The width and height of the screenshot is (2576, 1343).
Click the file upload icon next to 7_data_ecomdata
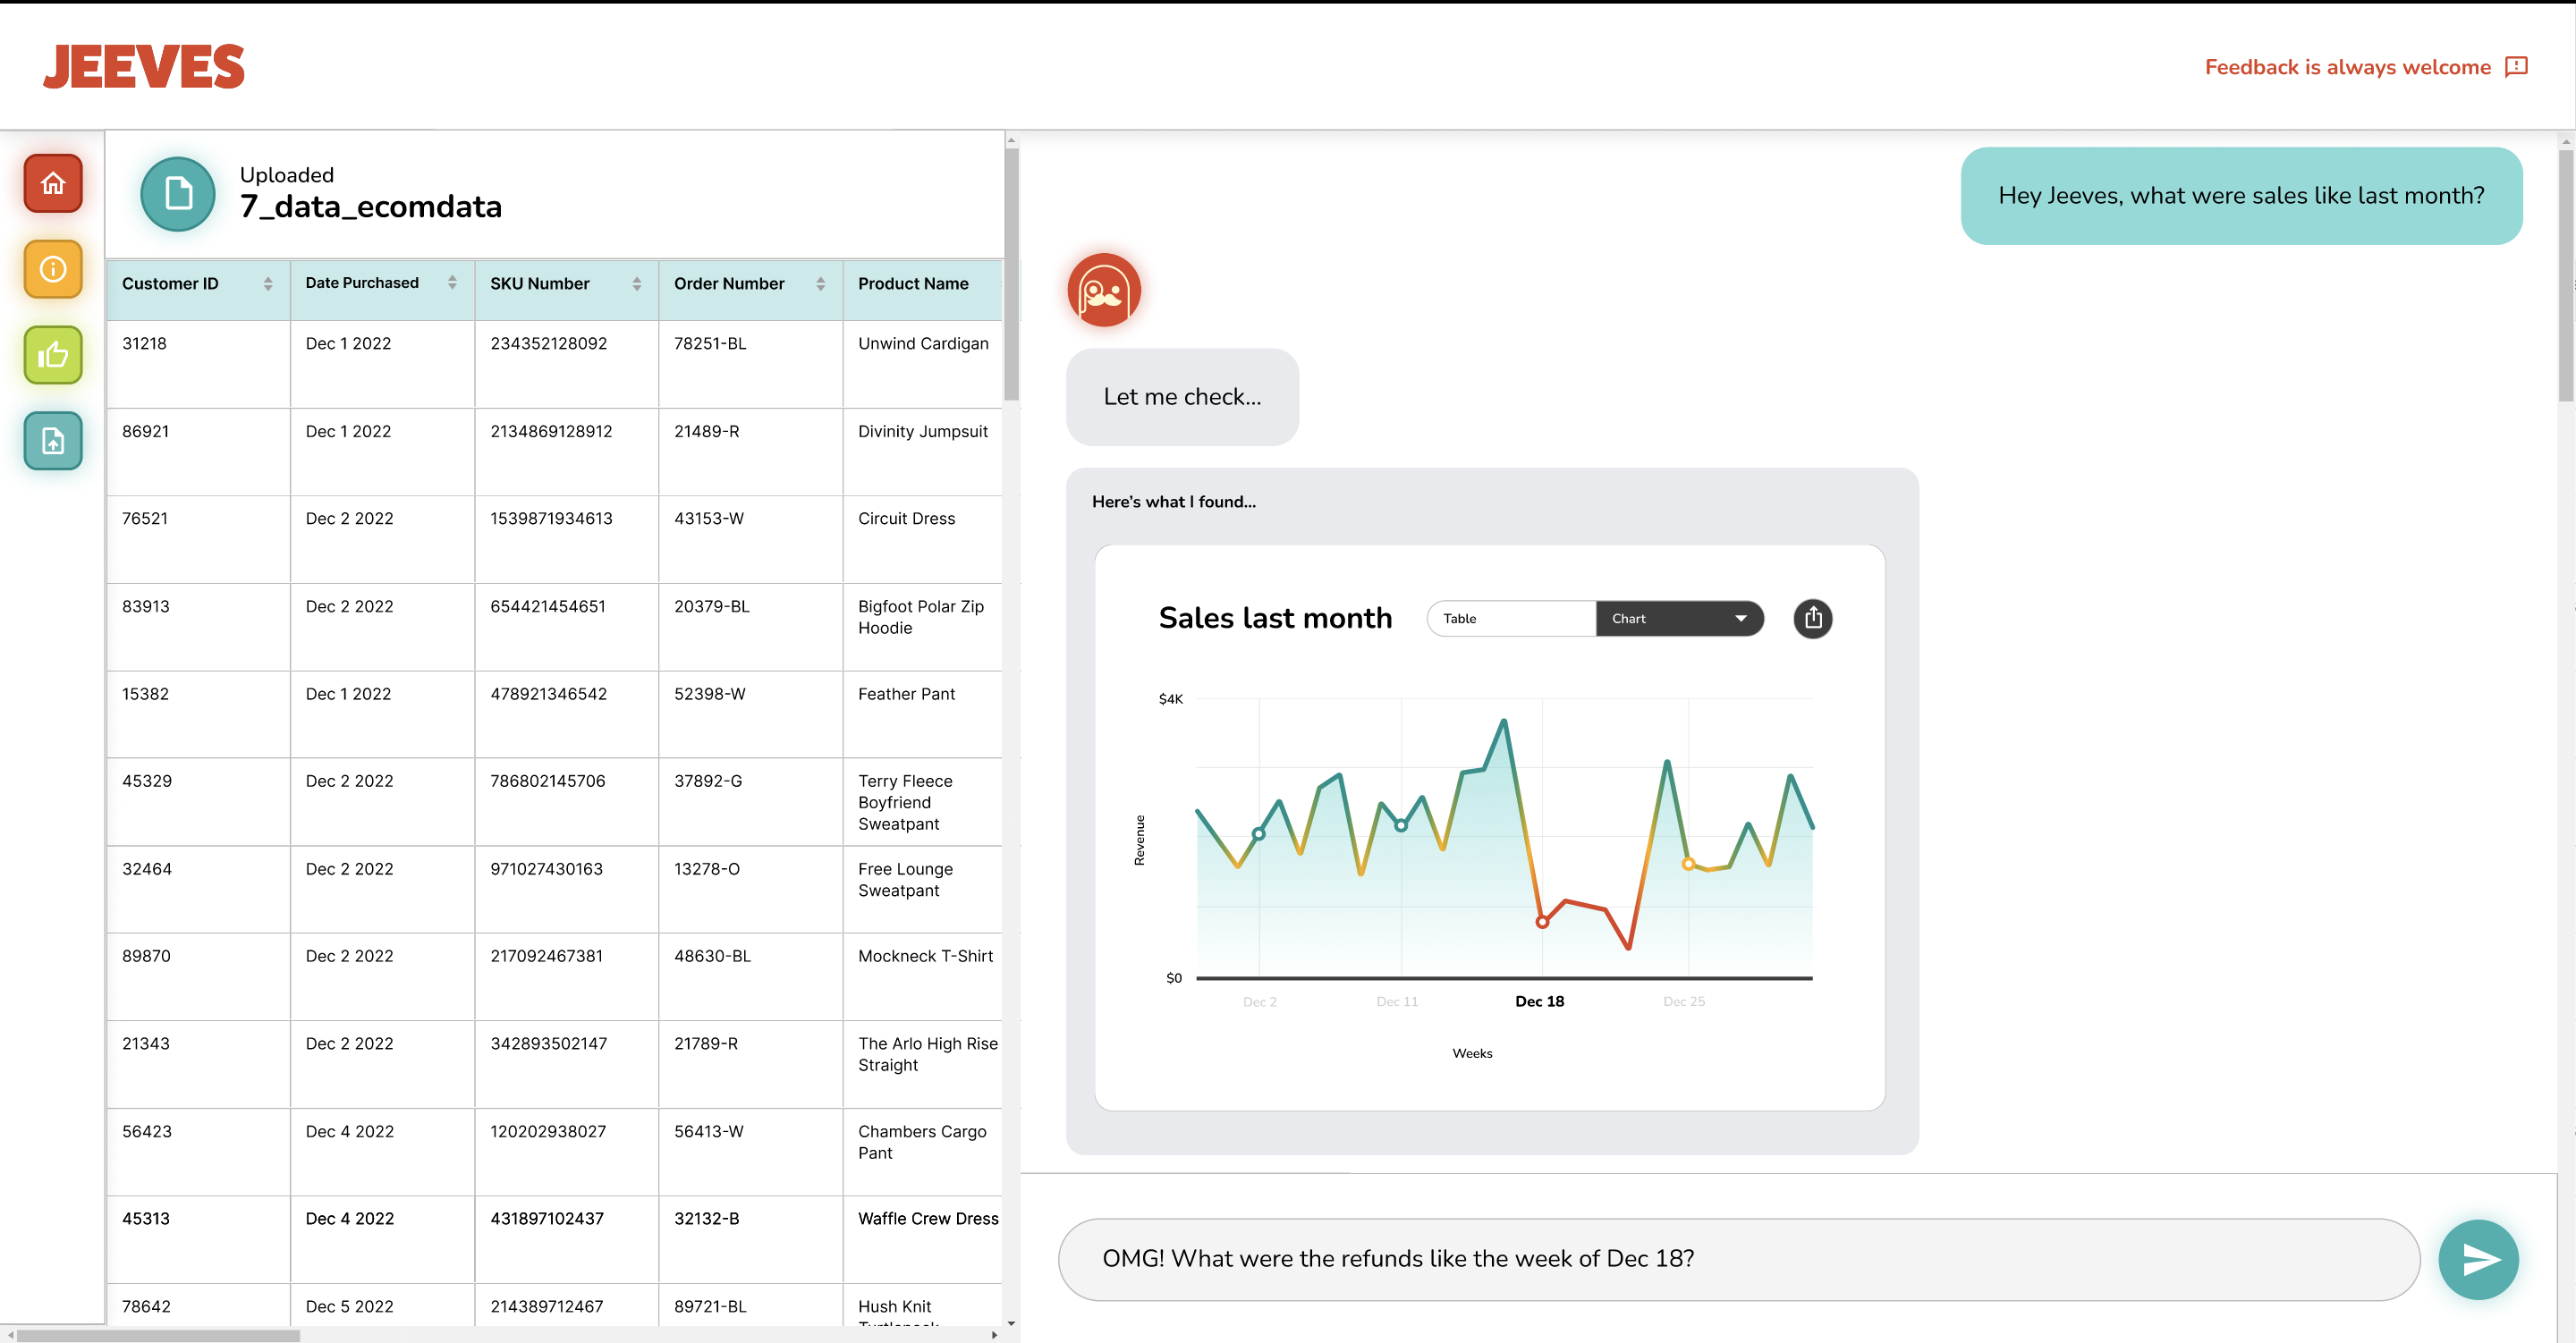pyautogui.click(x=177, y=192)
